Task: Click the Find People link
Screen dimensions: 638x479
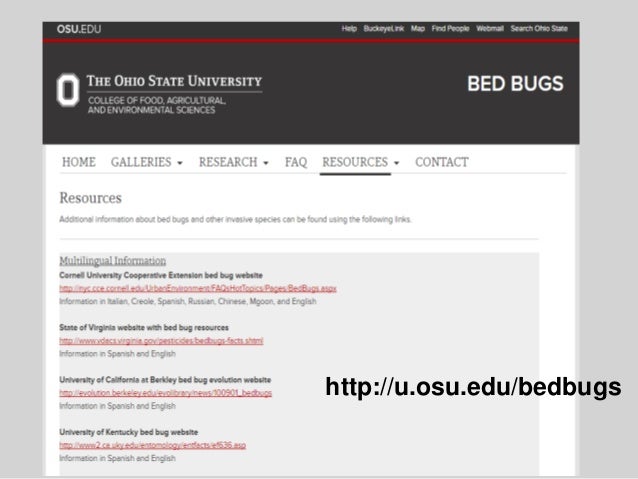Action: (450, 28)
